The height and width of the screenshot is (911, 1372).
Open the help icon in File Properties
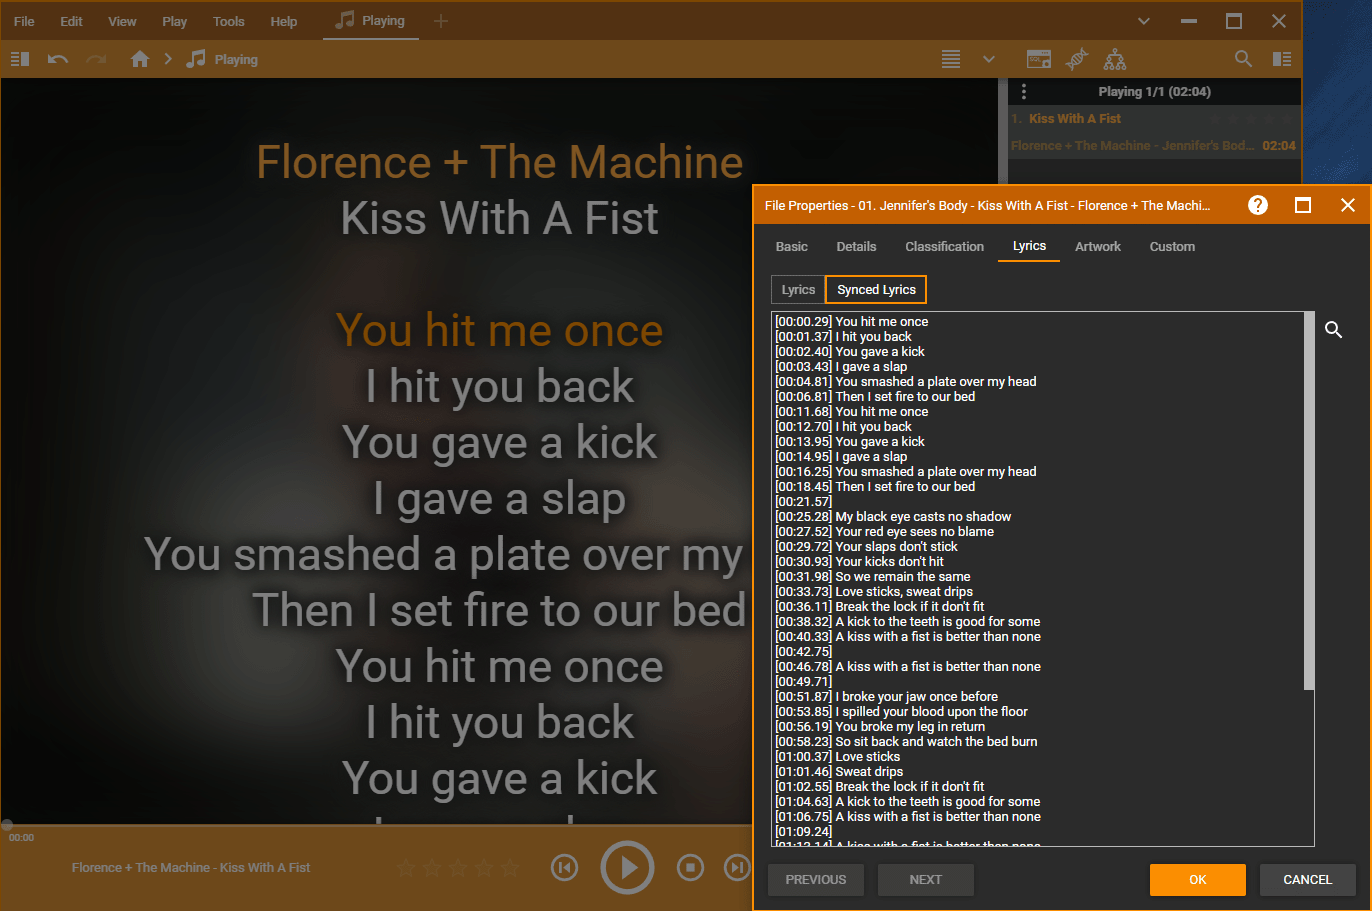pos(1258,205)
